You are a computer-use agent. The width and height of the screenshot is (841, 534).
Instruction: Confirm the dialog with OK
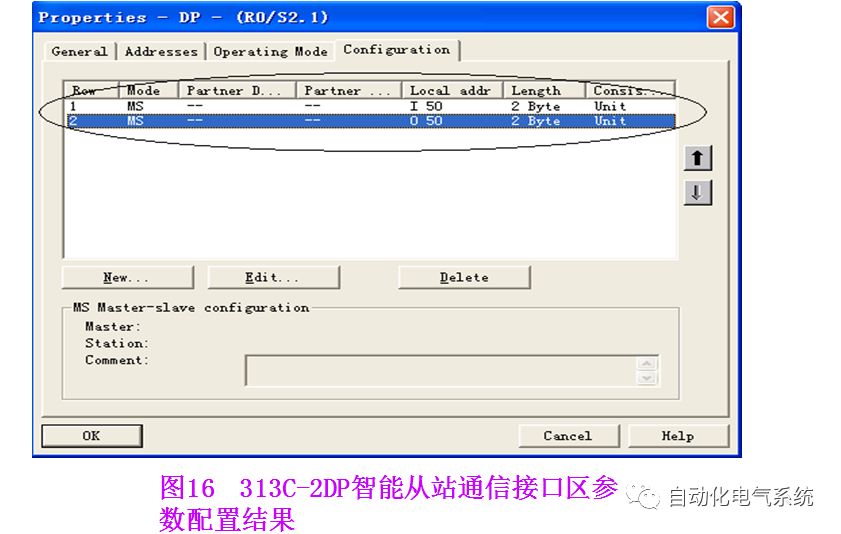point(92,436)
